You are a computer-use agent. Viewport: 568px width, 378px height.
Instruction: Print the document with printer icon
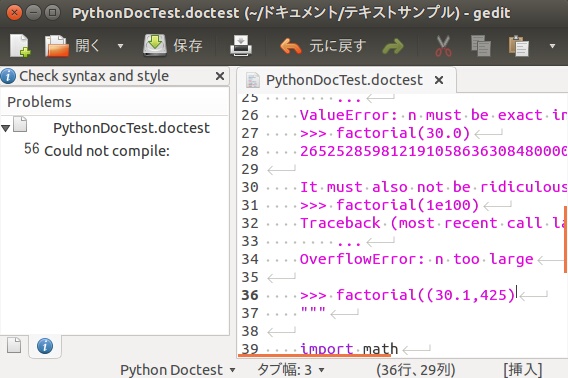(241, 46)
